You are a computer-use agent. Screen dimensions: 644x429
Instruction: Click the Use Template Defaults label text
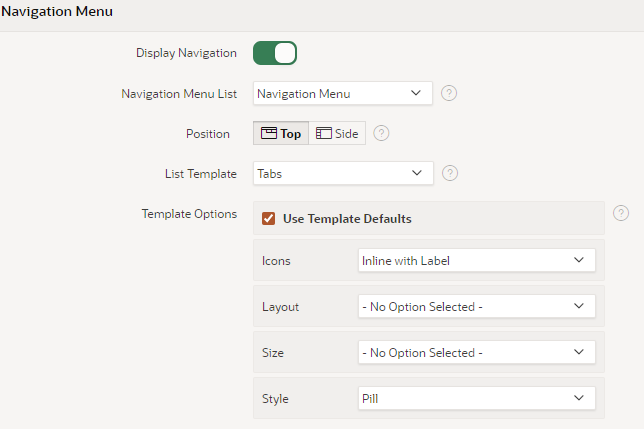click(347, 218)
